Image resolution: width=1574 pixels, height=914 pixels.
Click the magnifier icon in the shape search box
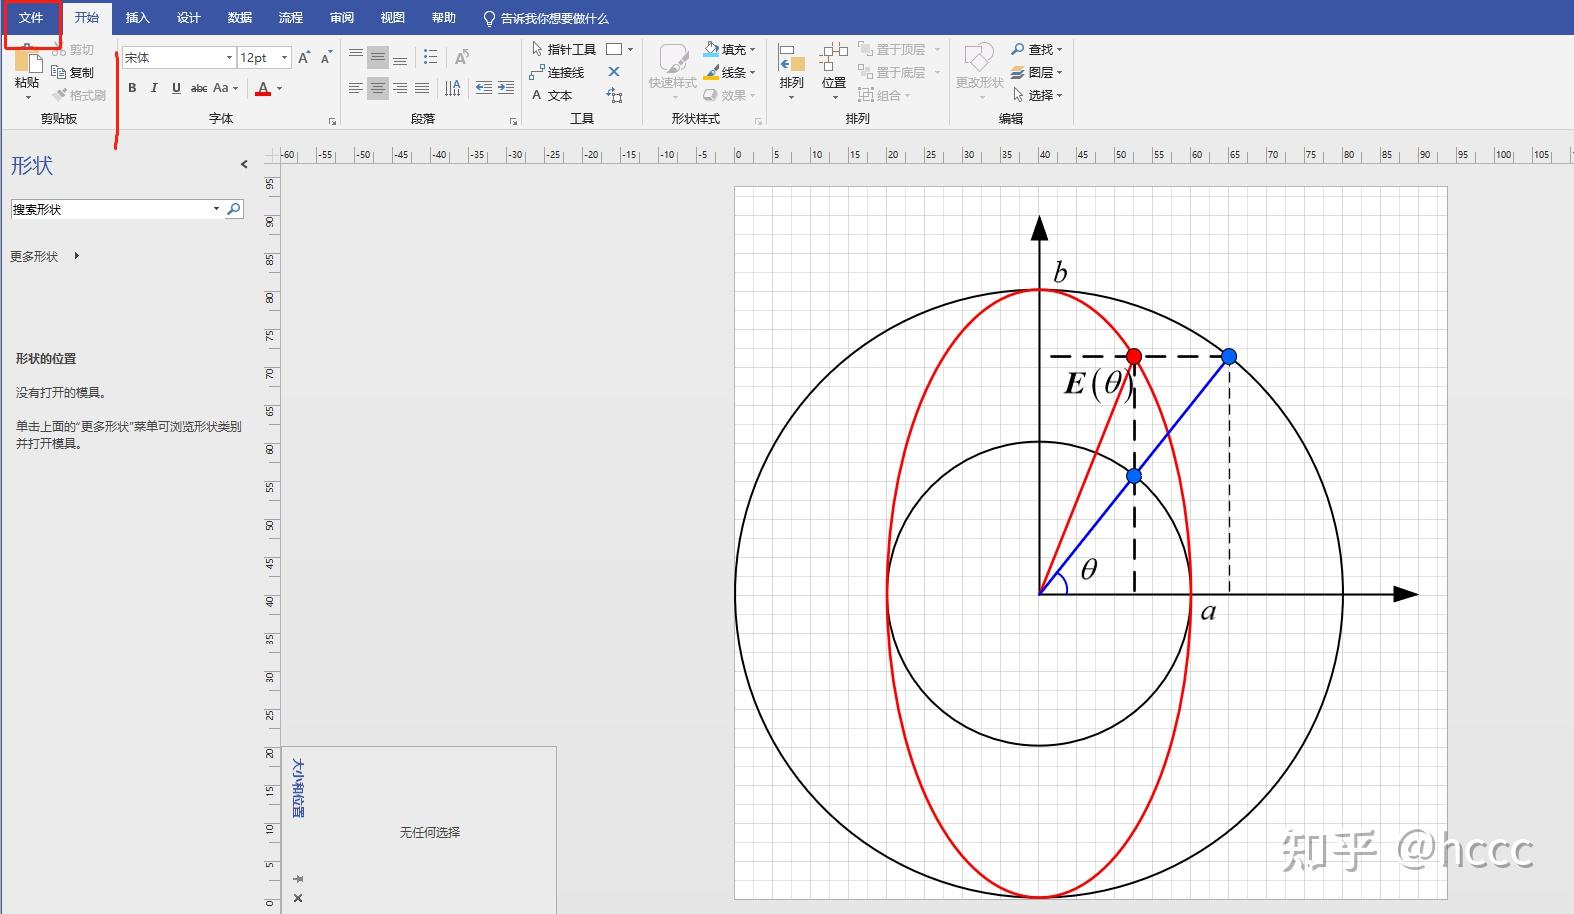(234, 209)
